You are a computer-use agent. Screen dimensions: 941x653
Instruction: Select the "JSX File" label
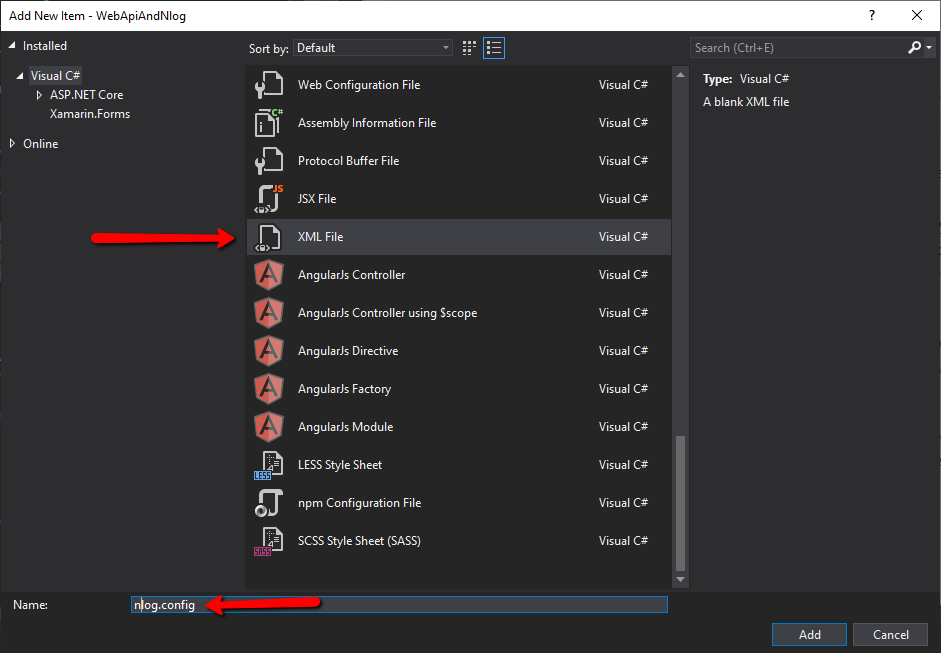coord(317,199)
